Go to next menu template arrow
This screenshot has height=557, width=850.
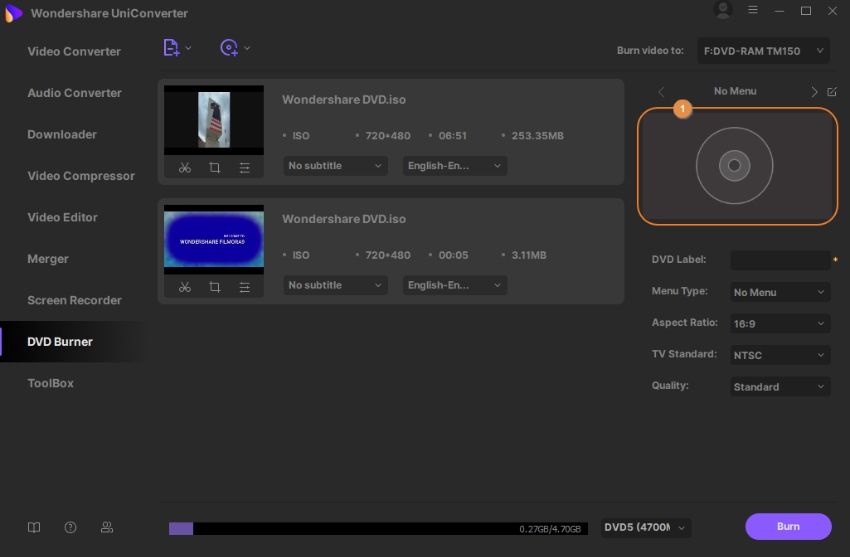click(814, 92)
